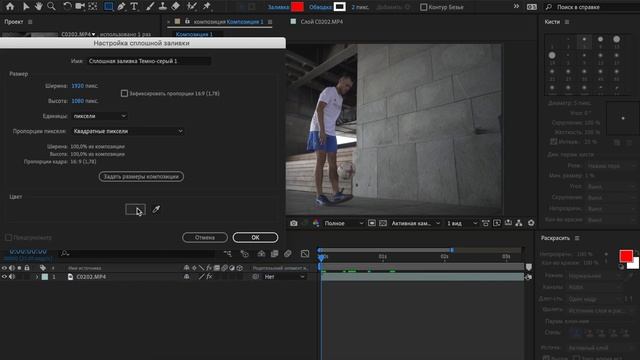Click the toolbar overflow double-arrow

pyautogui.click(x=516, y=7)
